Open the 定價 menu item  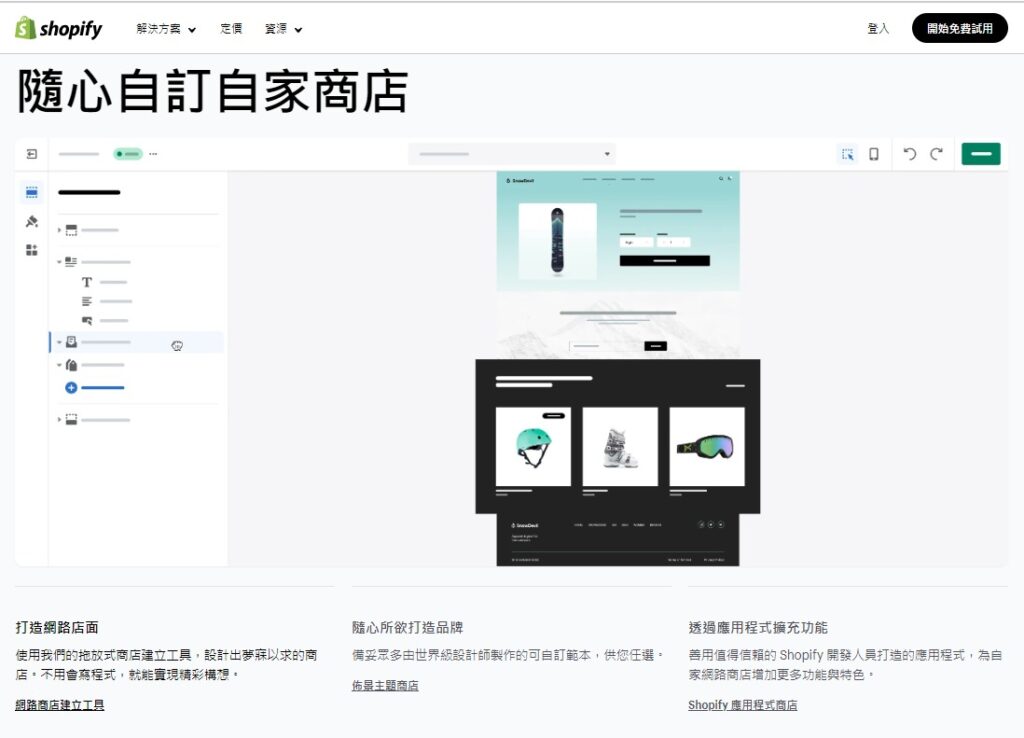(x=231, y=29)
